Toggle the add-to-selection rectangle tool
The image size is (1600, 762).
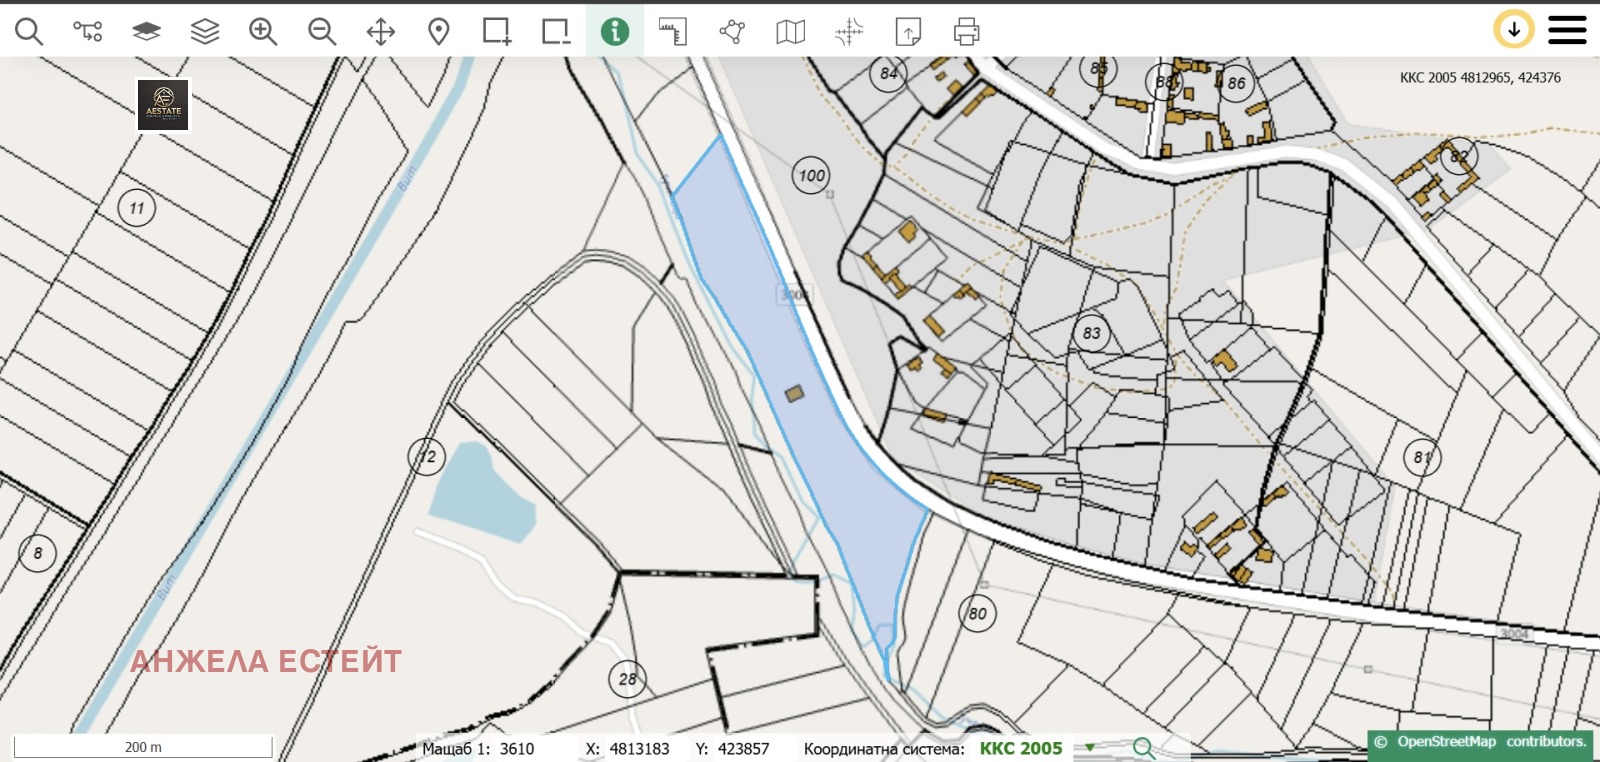(x=497, y=32)
